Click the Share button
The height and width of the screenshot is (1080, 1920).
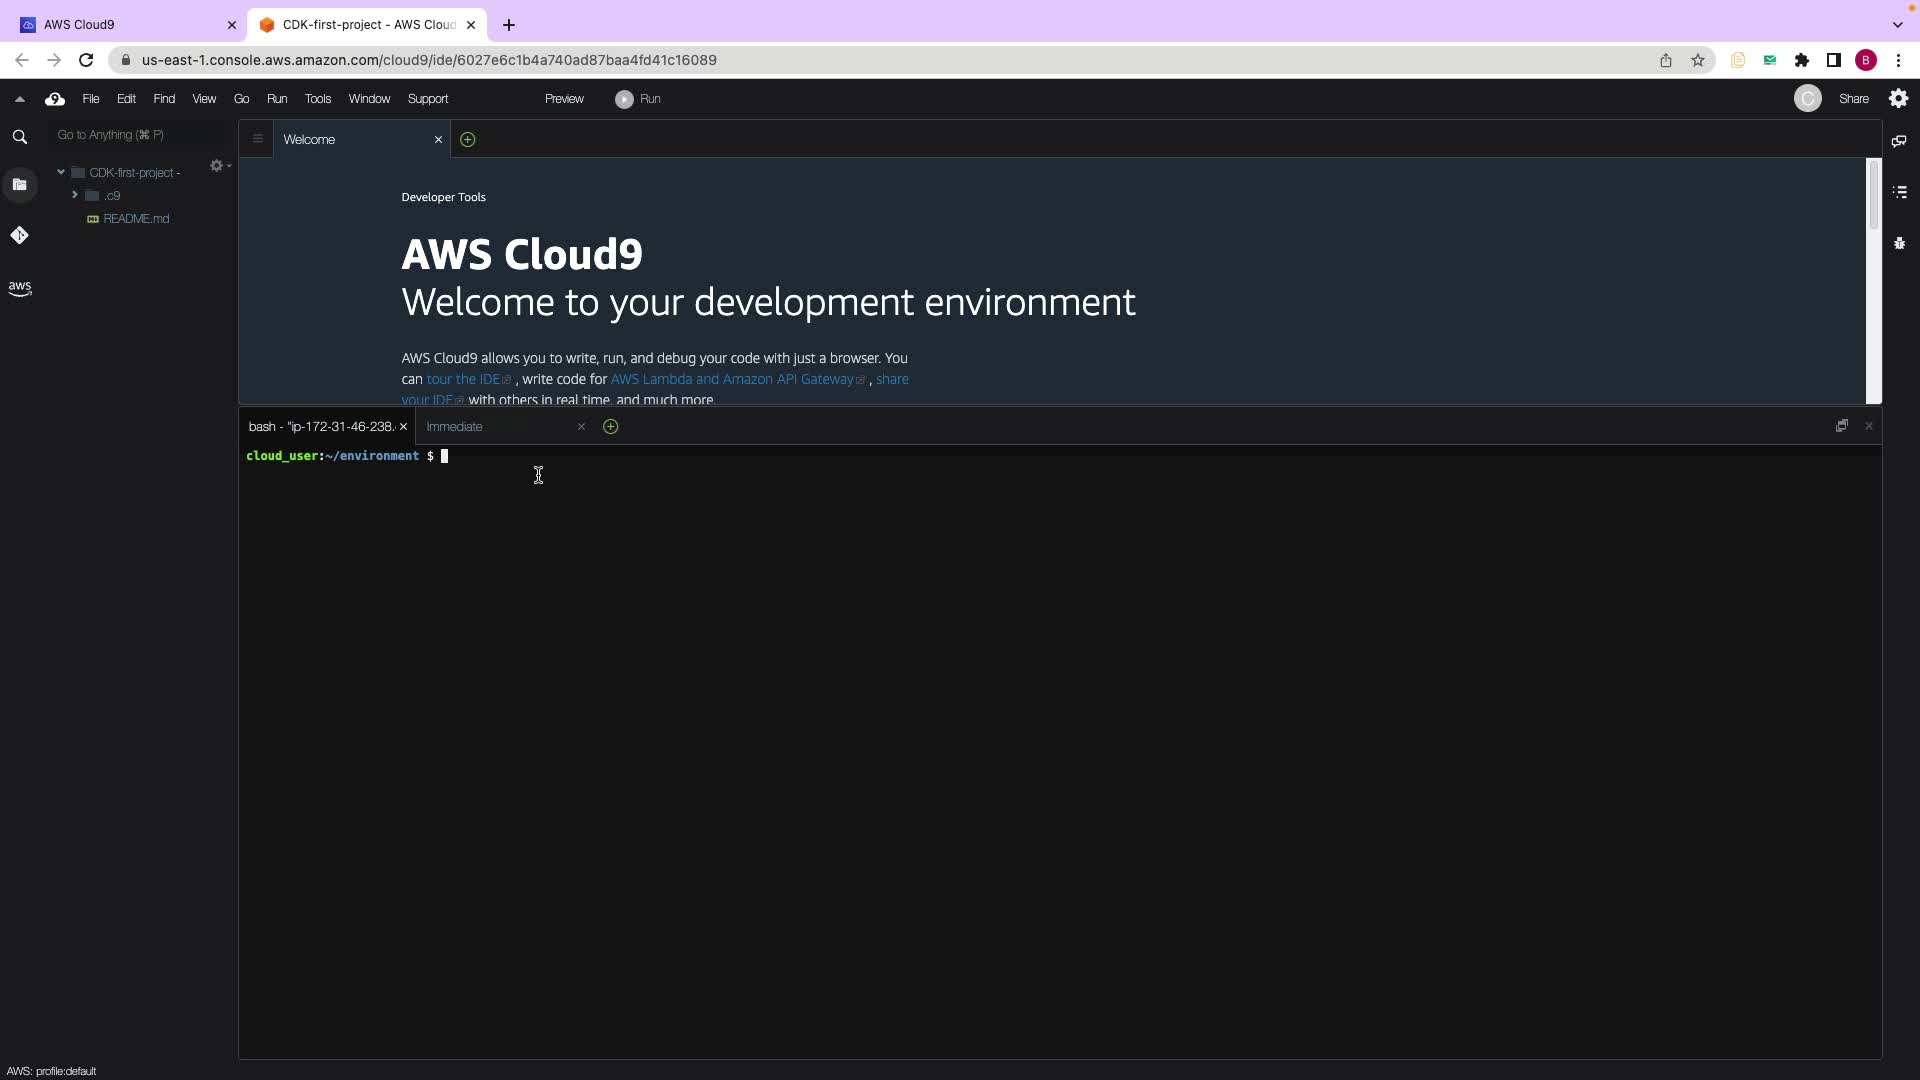pyautogui.click(x=1853, y=99)
